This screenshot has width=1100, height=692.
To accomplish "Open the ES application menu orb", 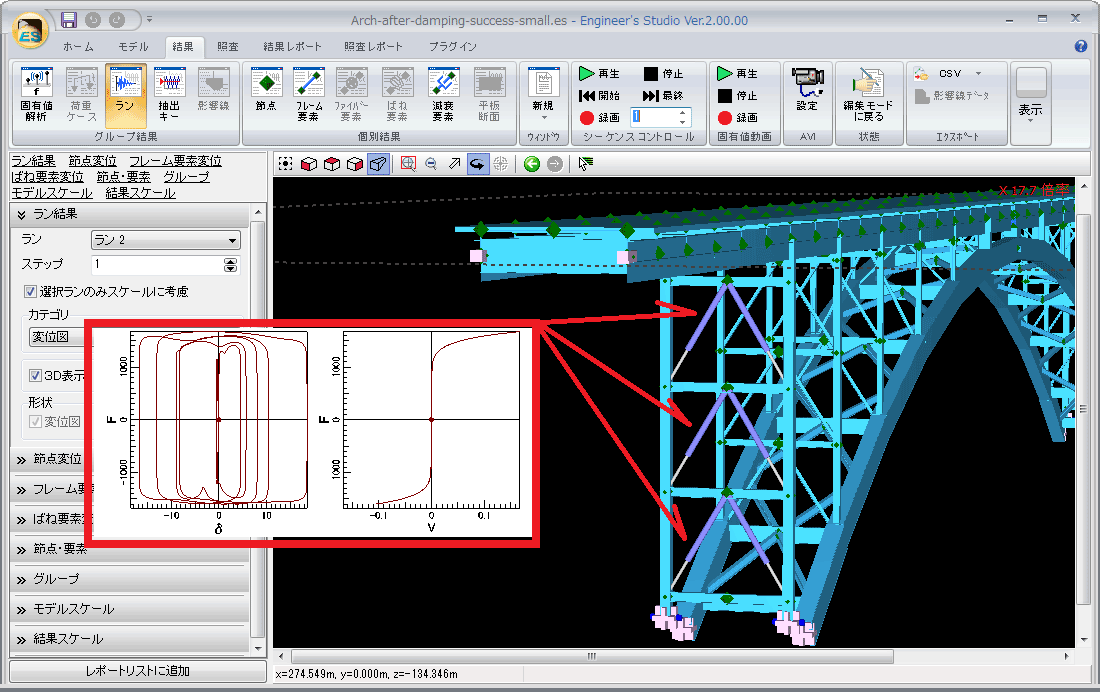I will pyautogui.click(x=30, y=31).
